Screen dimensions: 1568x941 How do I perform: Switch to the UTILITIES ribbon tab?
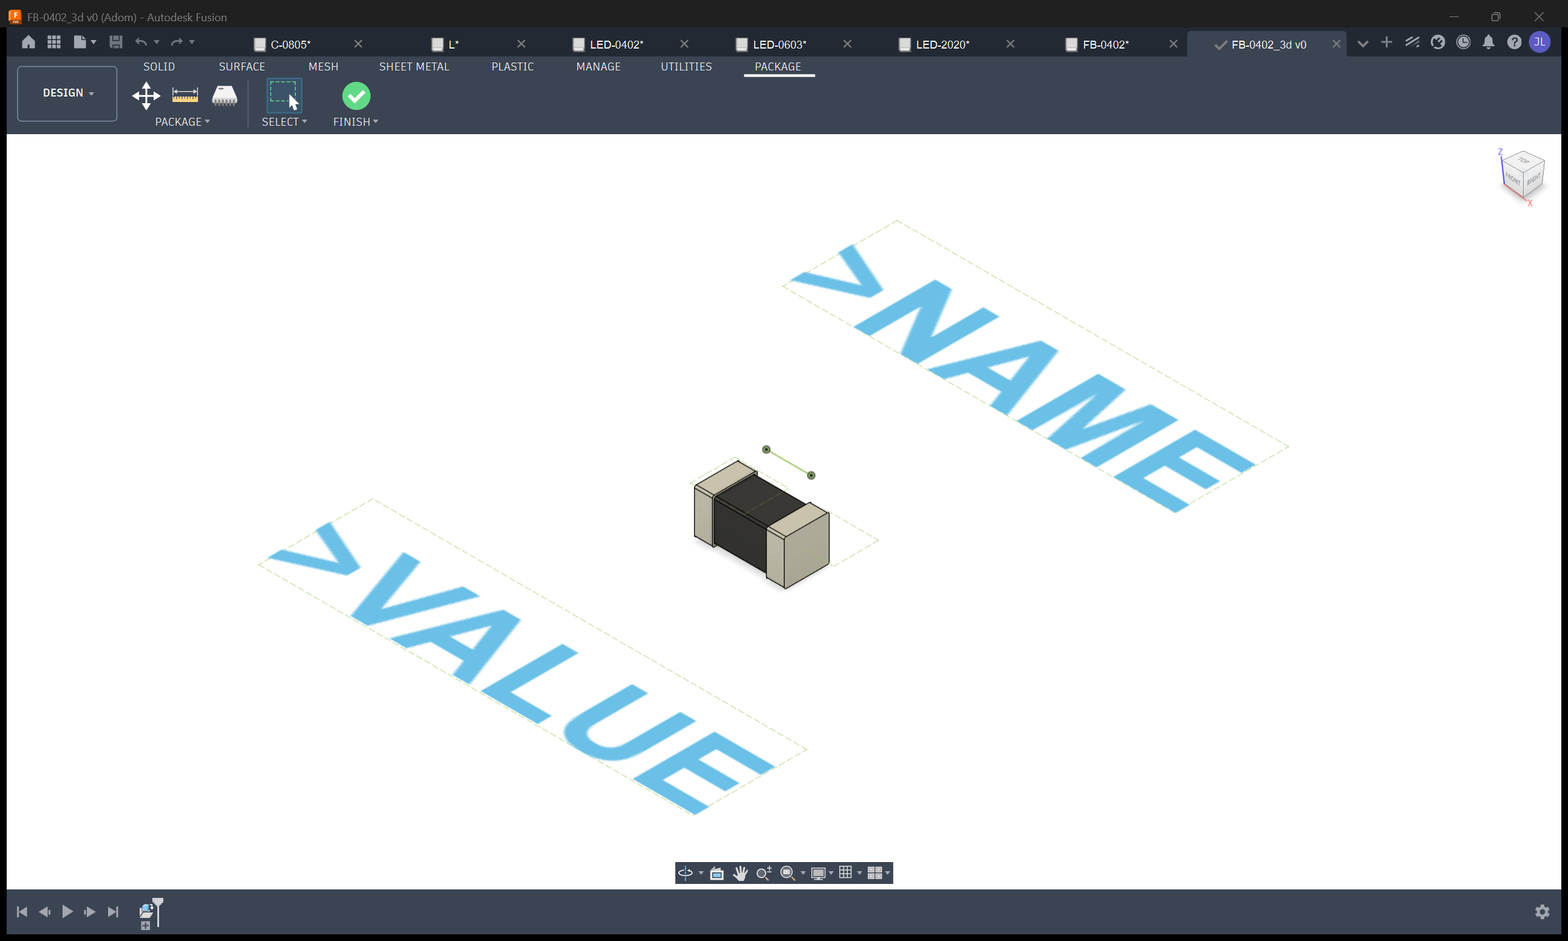point(686,67)
